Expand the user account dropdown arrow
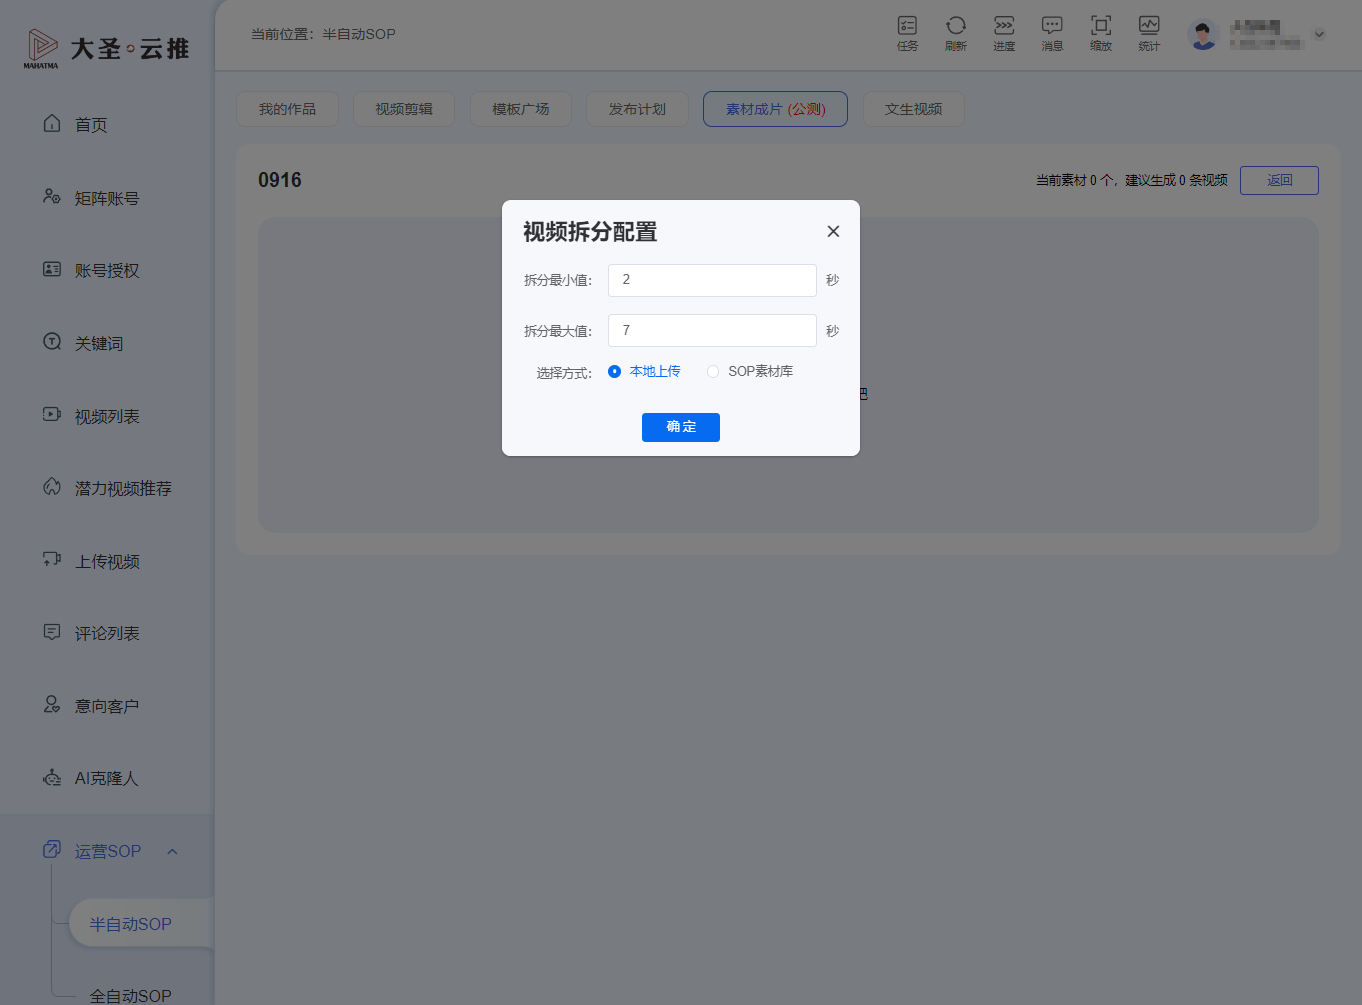The height and width of the screenshot is (1005, 1362). (1319, 34)
